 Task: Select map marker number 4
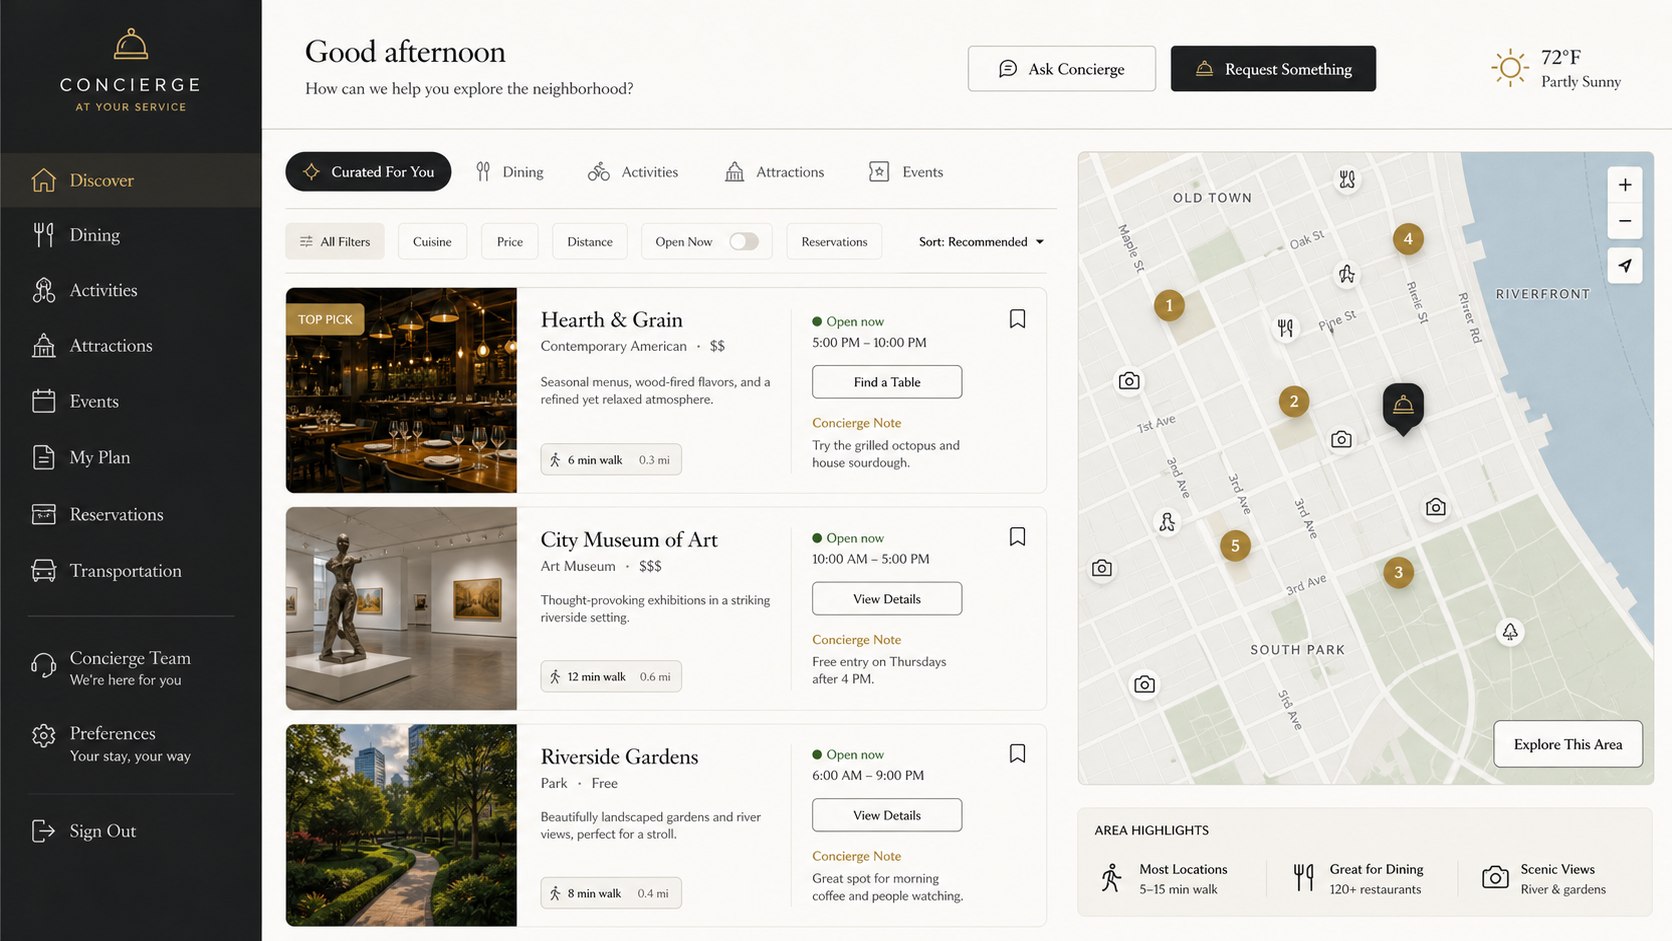[x=1408, y=238]
